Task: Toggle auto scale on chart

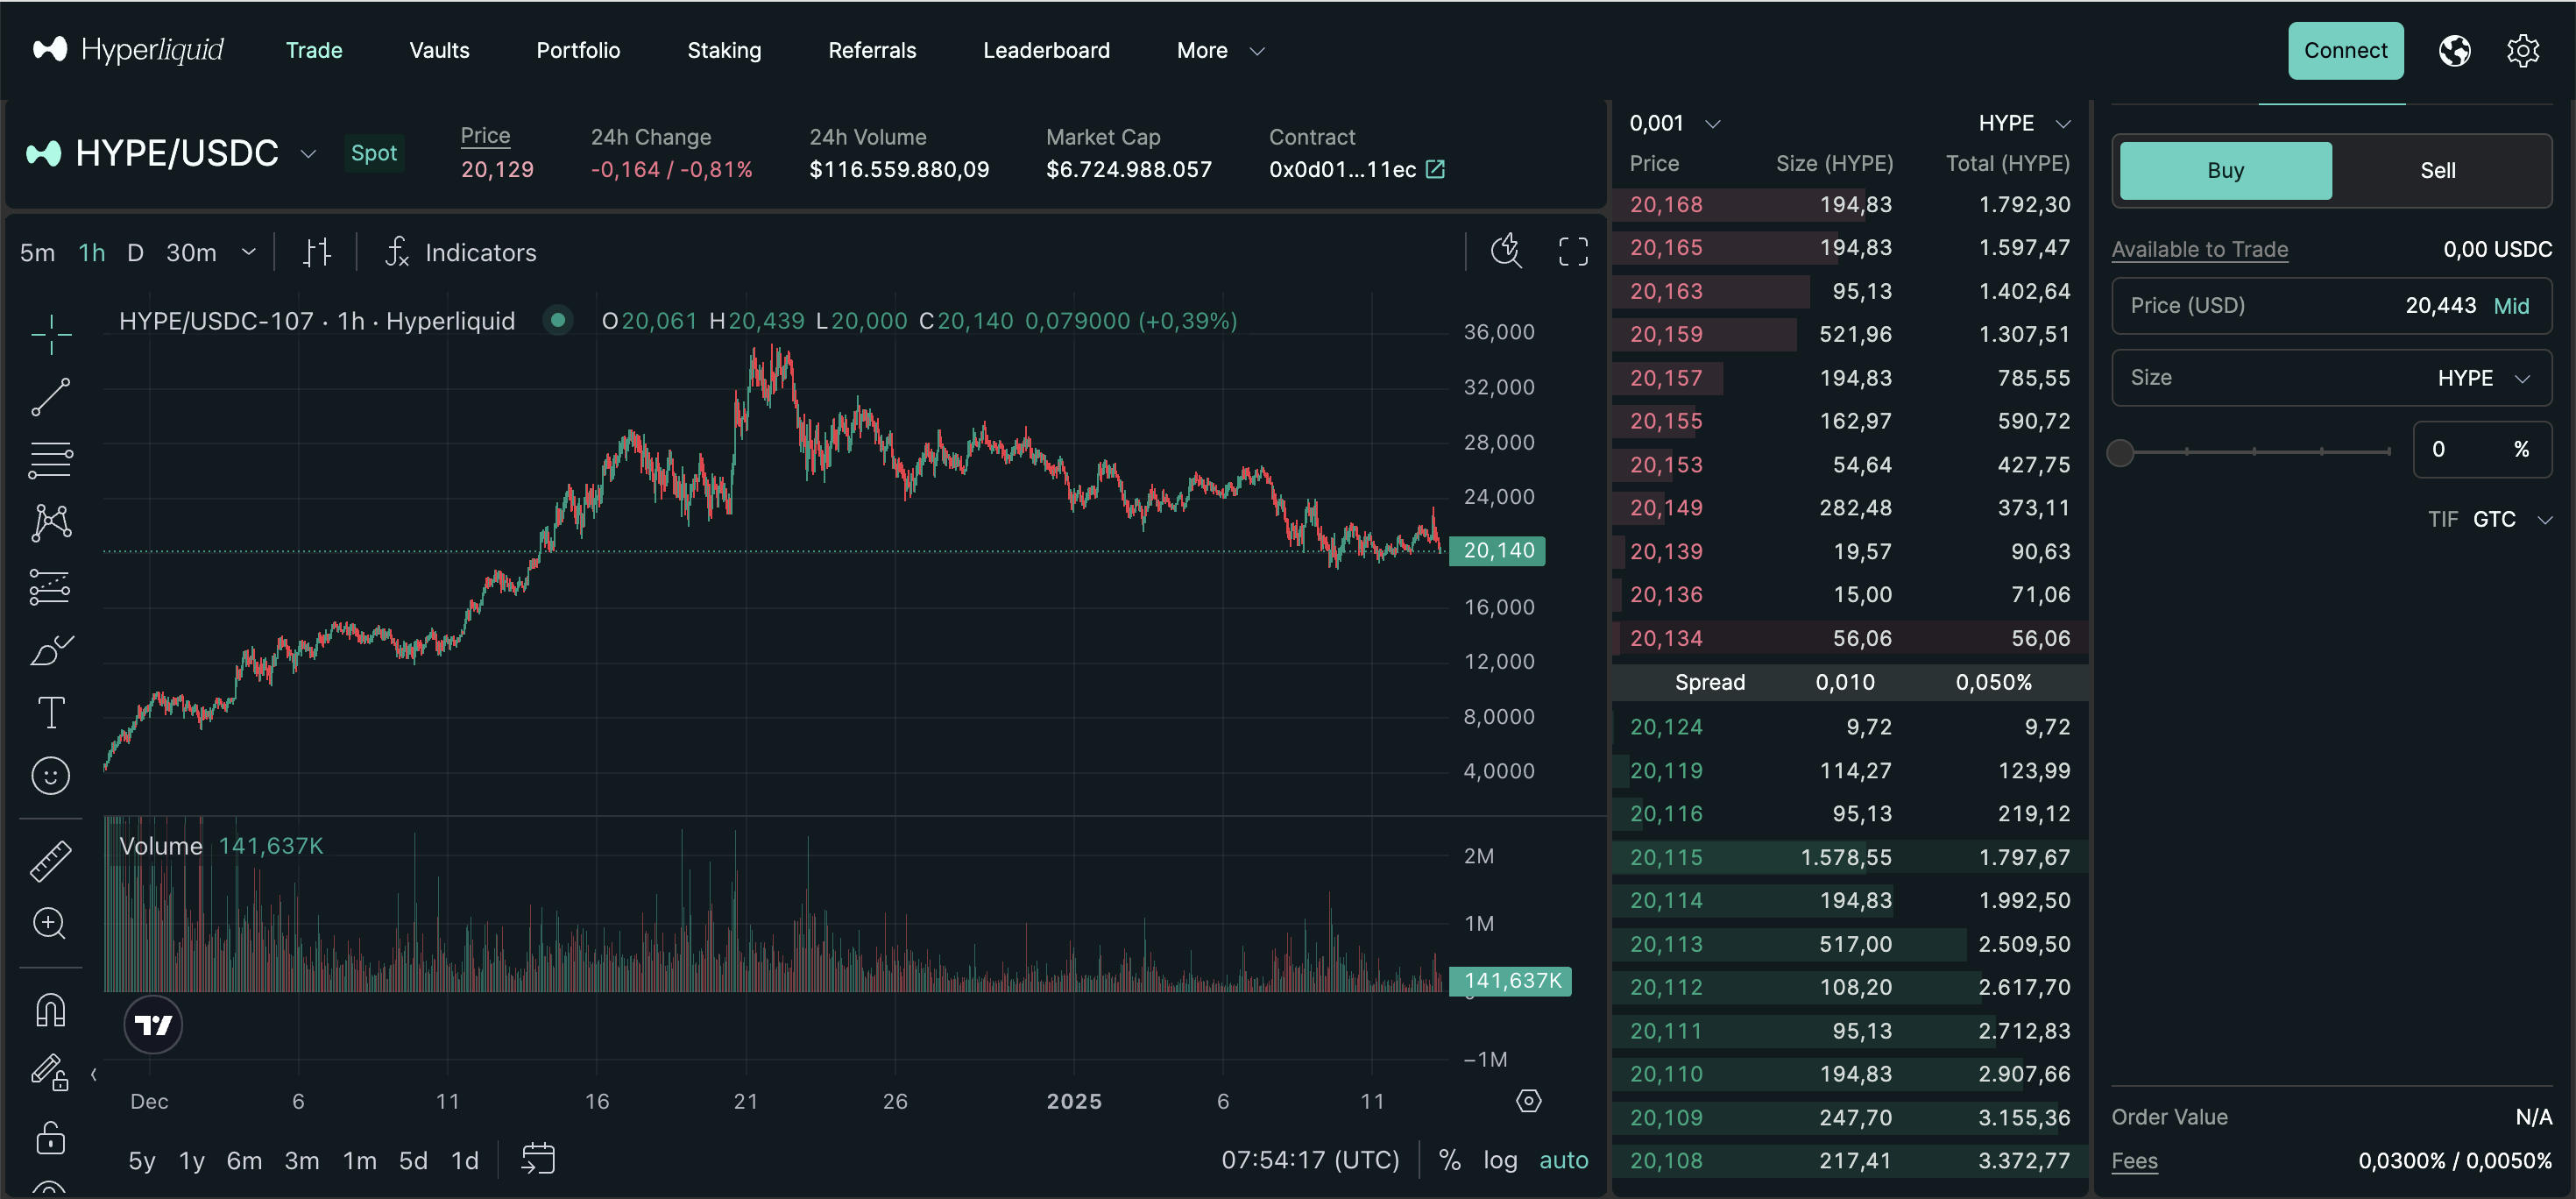Action: (1563, 1160)
